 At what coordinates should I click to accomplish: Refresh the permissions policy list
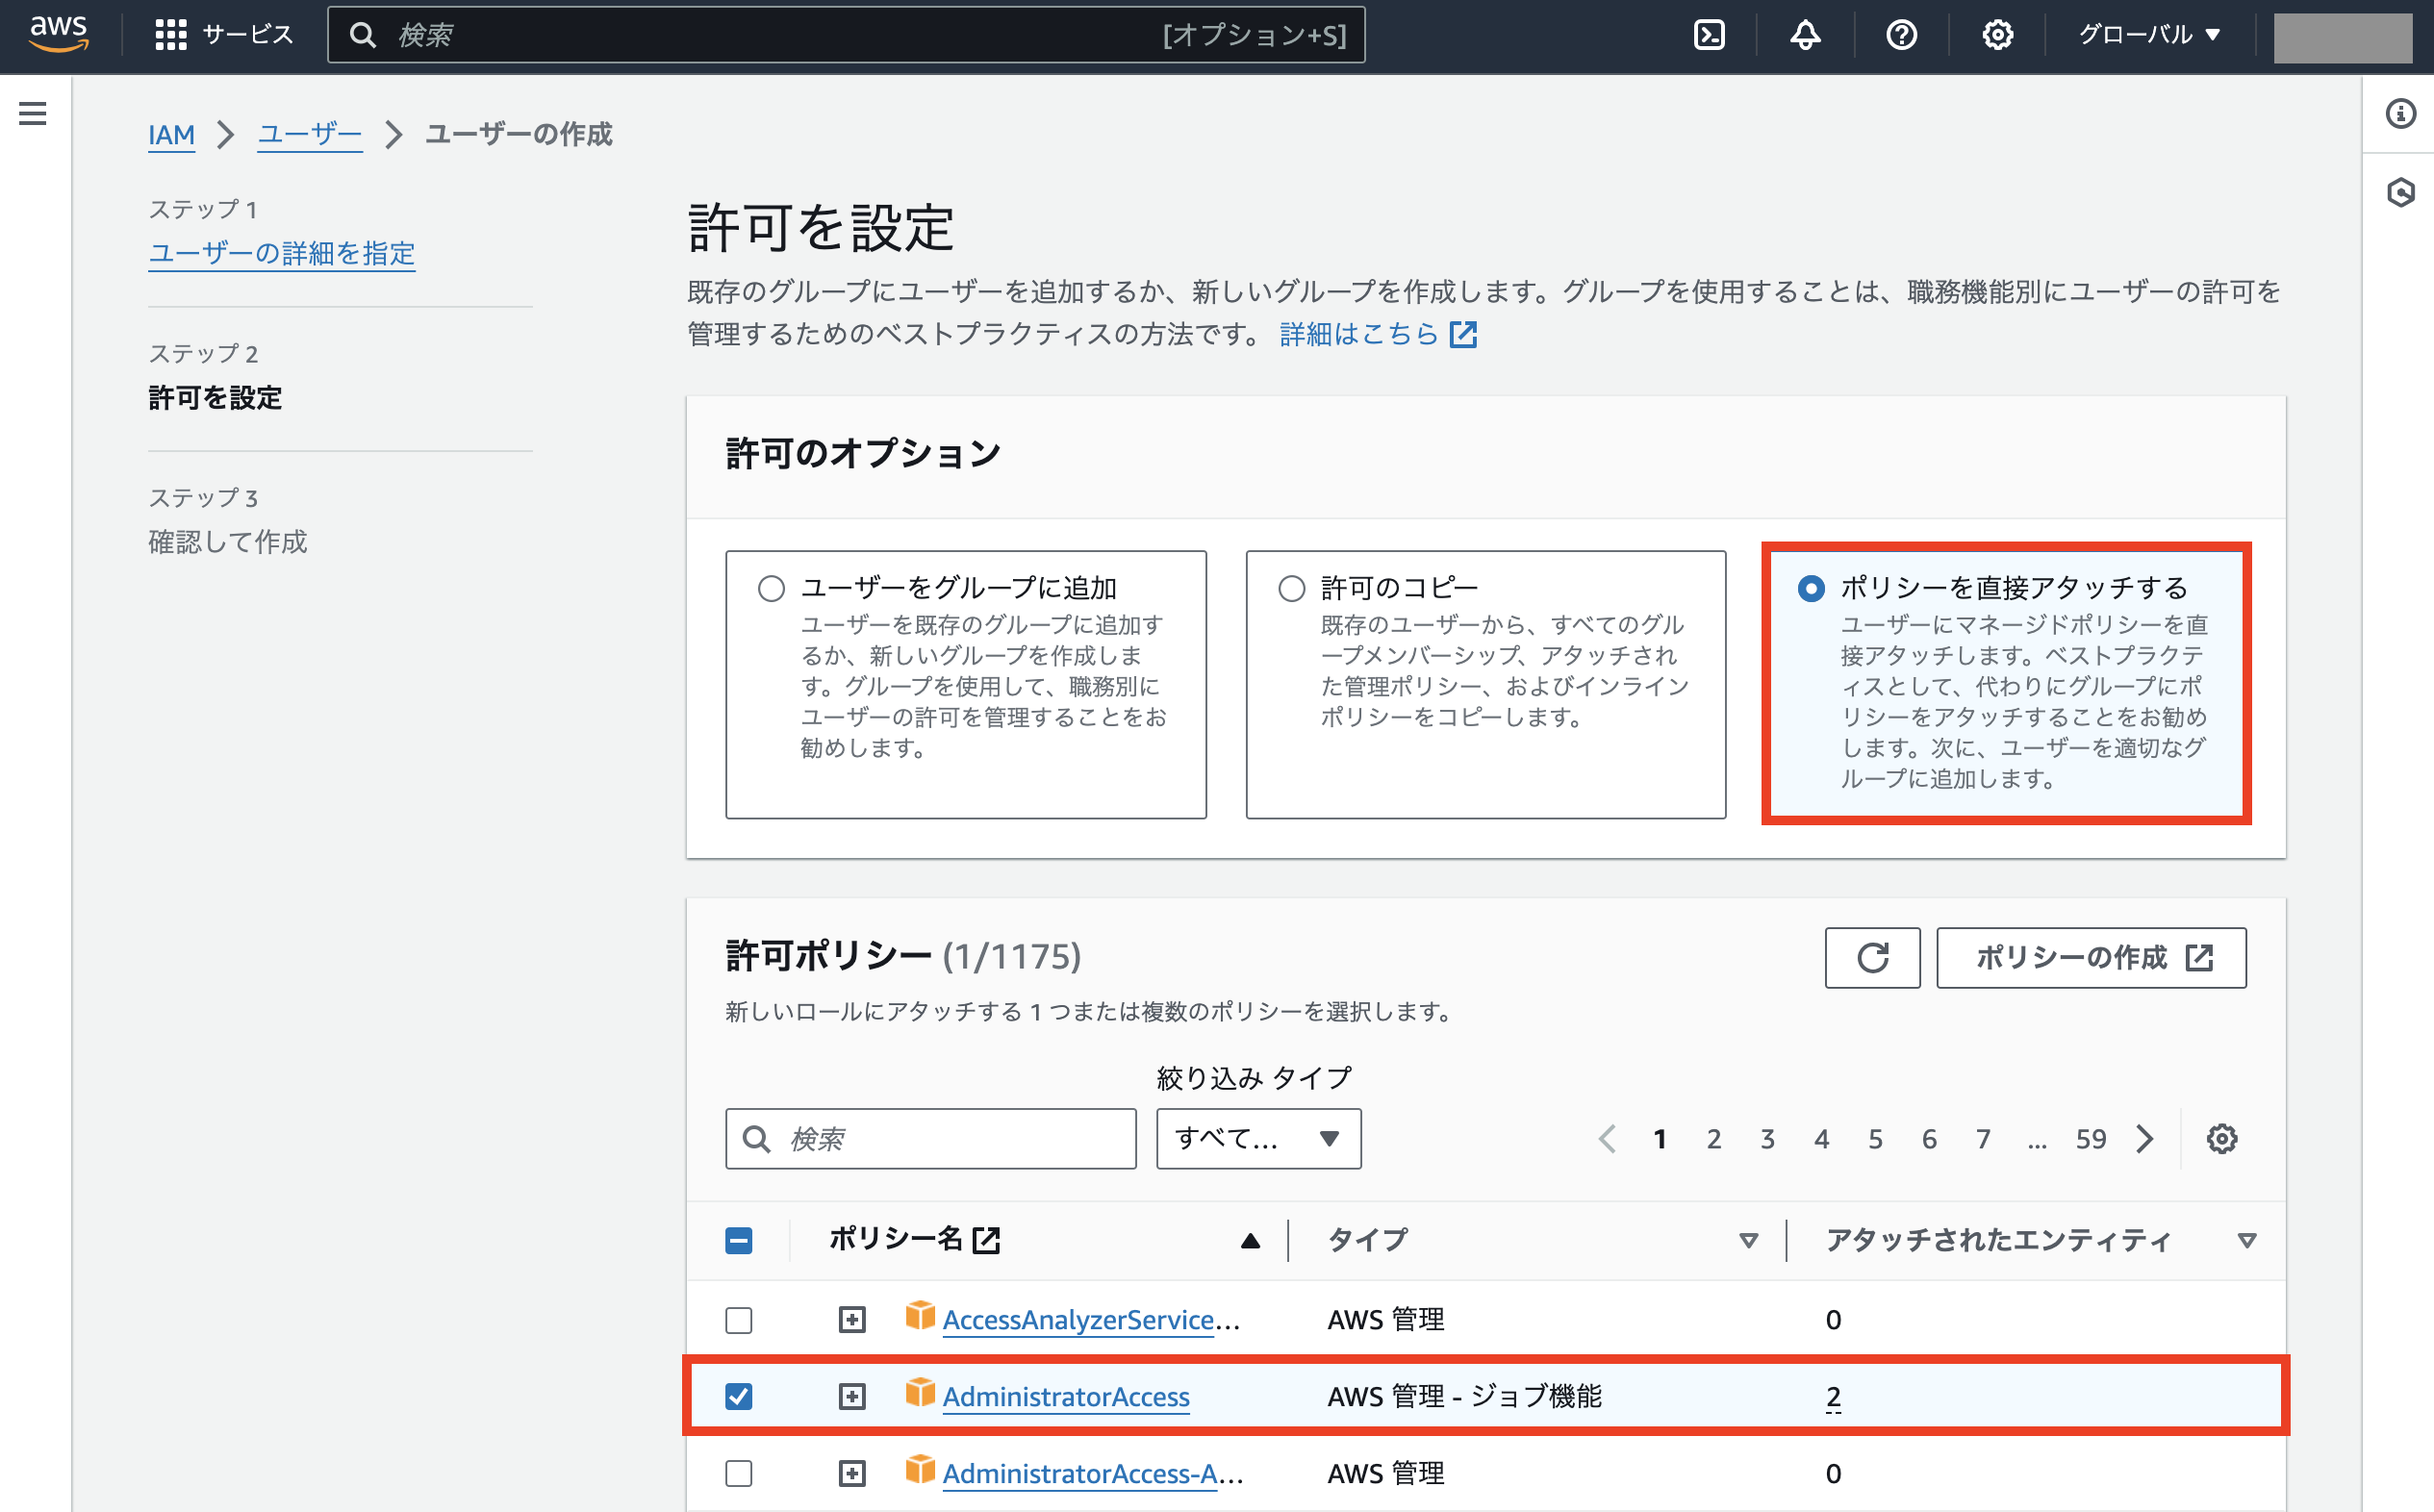click(x=1871, y=958)
